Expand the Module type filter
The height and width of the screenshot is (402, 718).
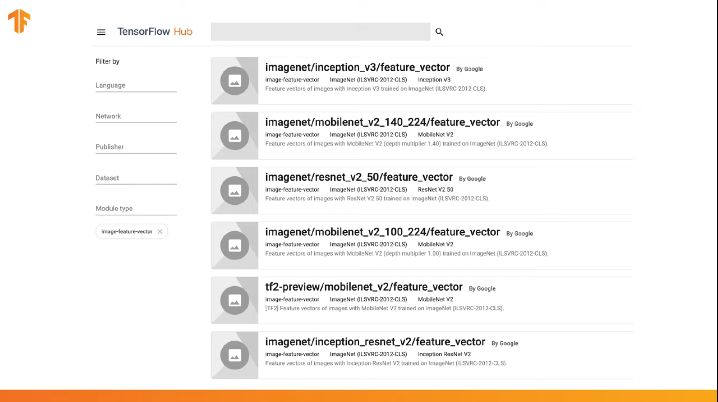136,209
